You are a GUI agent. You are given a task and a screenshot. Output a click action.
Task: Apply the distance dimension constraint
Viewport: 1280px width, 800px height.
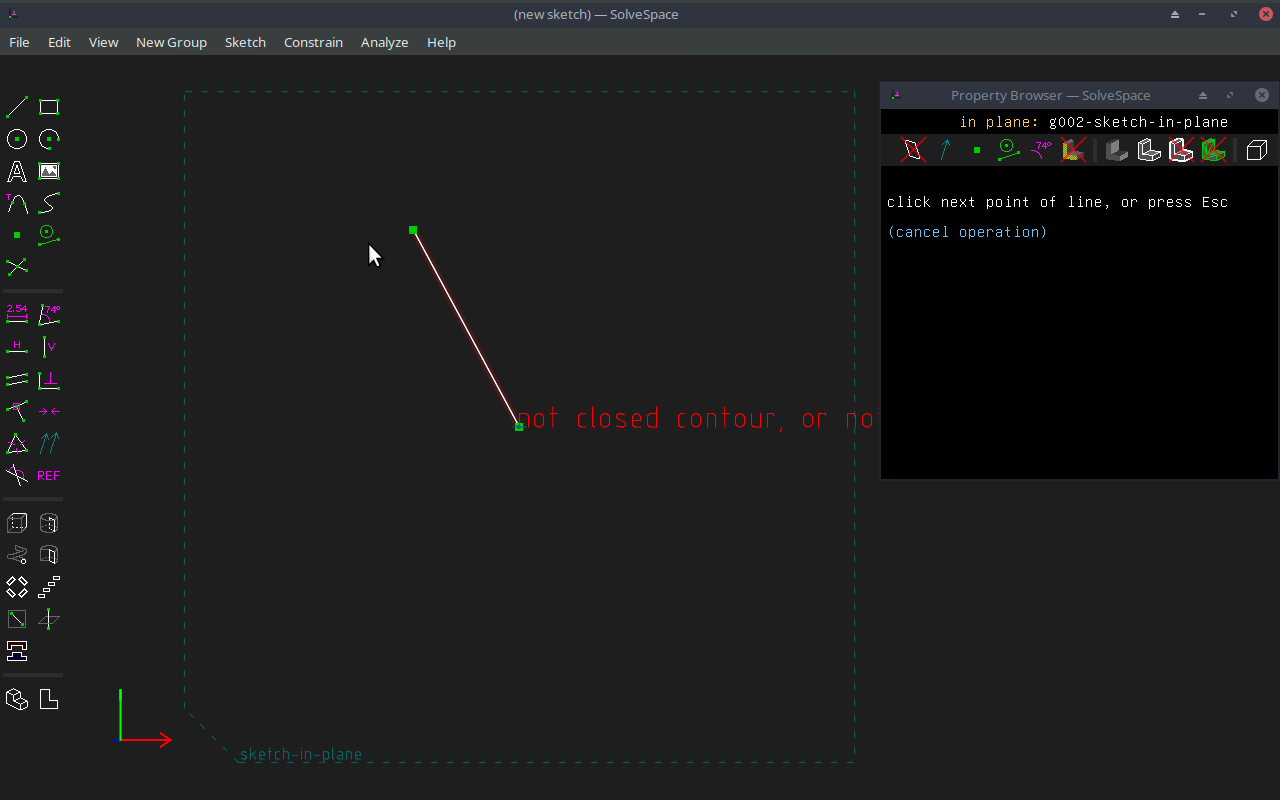(16, 313)
